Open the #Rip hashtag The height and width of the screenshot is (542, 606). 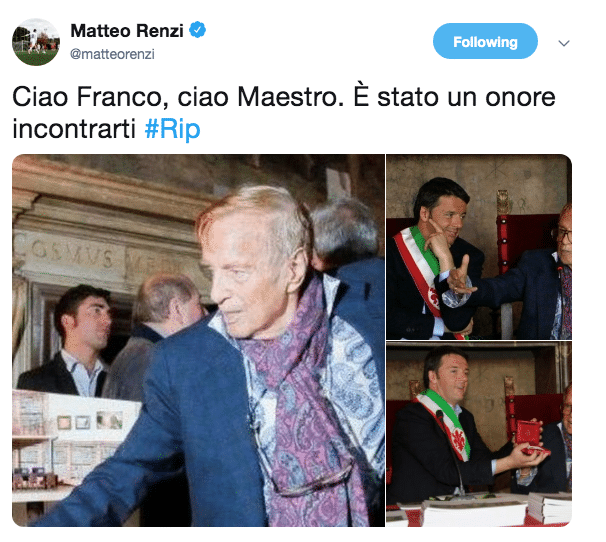[x=172, y=129]
